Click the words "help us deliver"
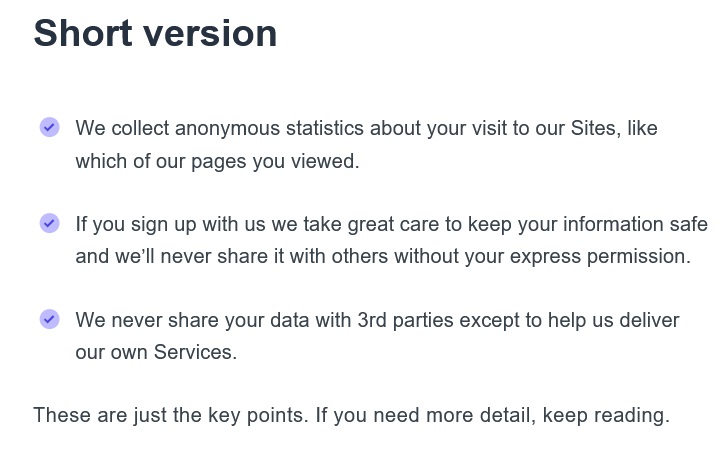The width and height of the screenshot is (728, 462). (x=613, y=320)
